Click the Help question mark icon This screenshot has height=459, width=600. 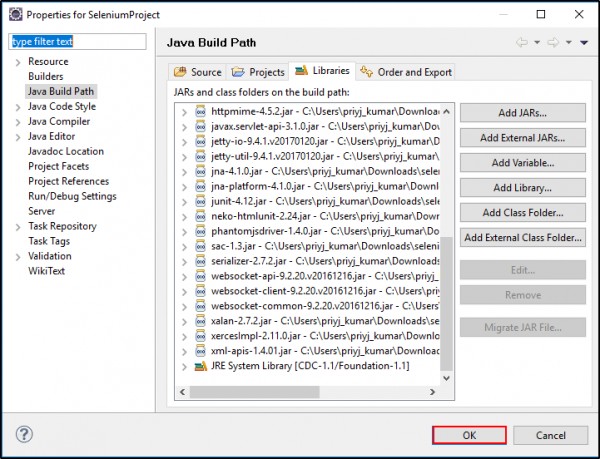pyautogui.click(x=24, y=435)
